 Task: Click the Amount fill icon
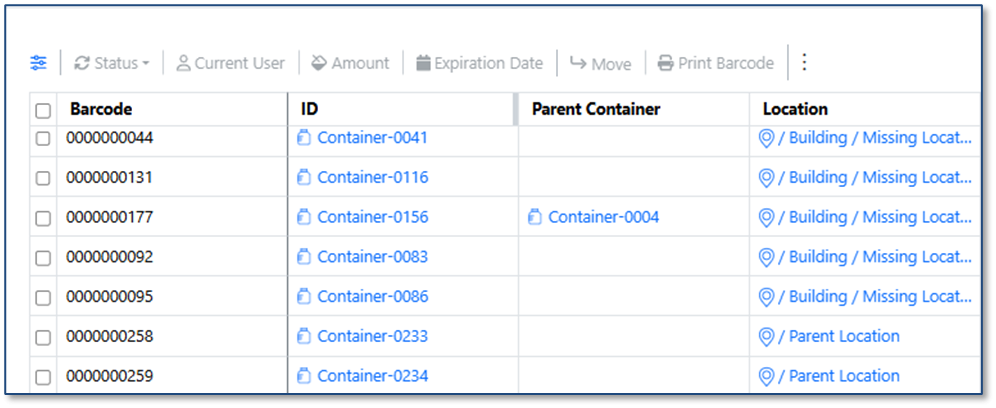pyautogui.click(x=319, y=63)
